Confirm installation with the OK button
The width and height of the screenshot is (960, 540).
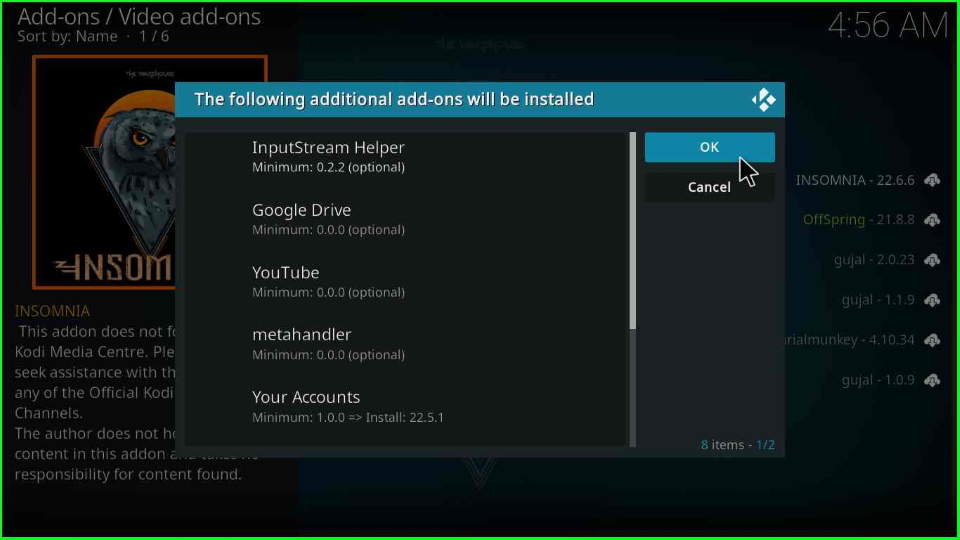[x=709, y=147]
